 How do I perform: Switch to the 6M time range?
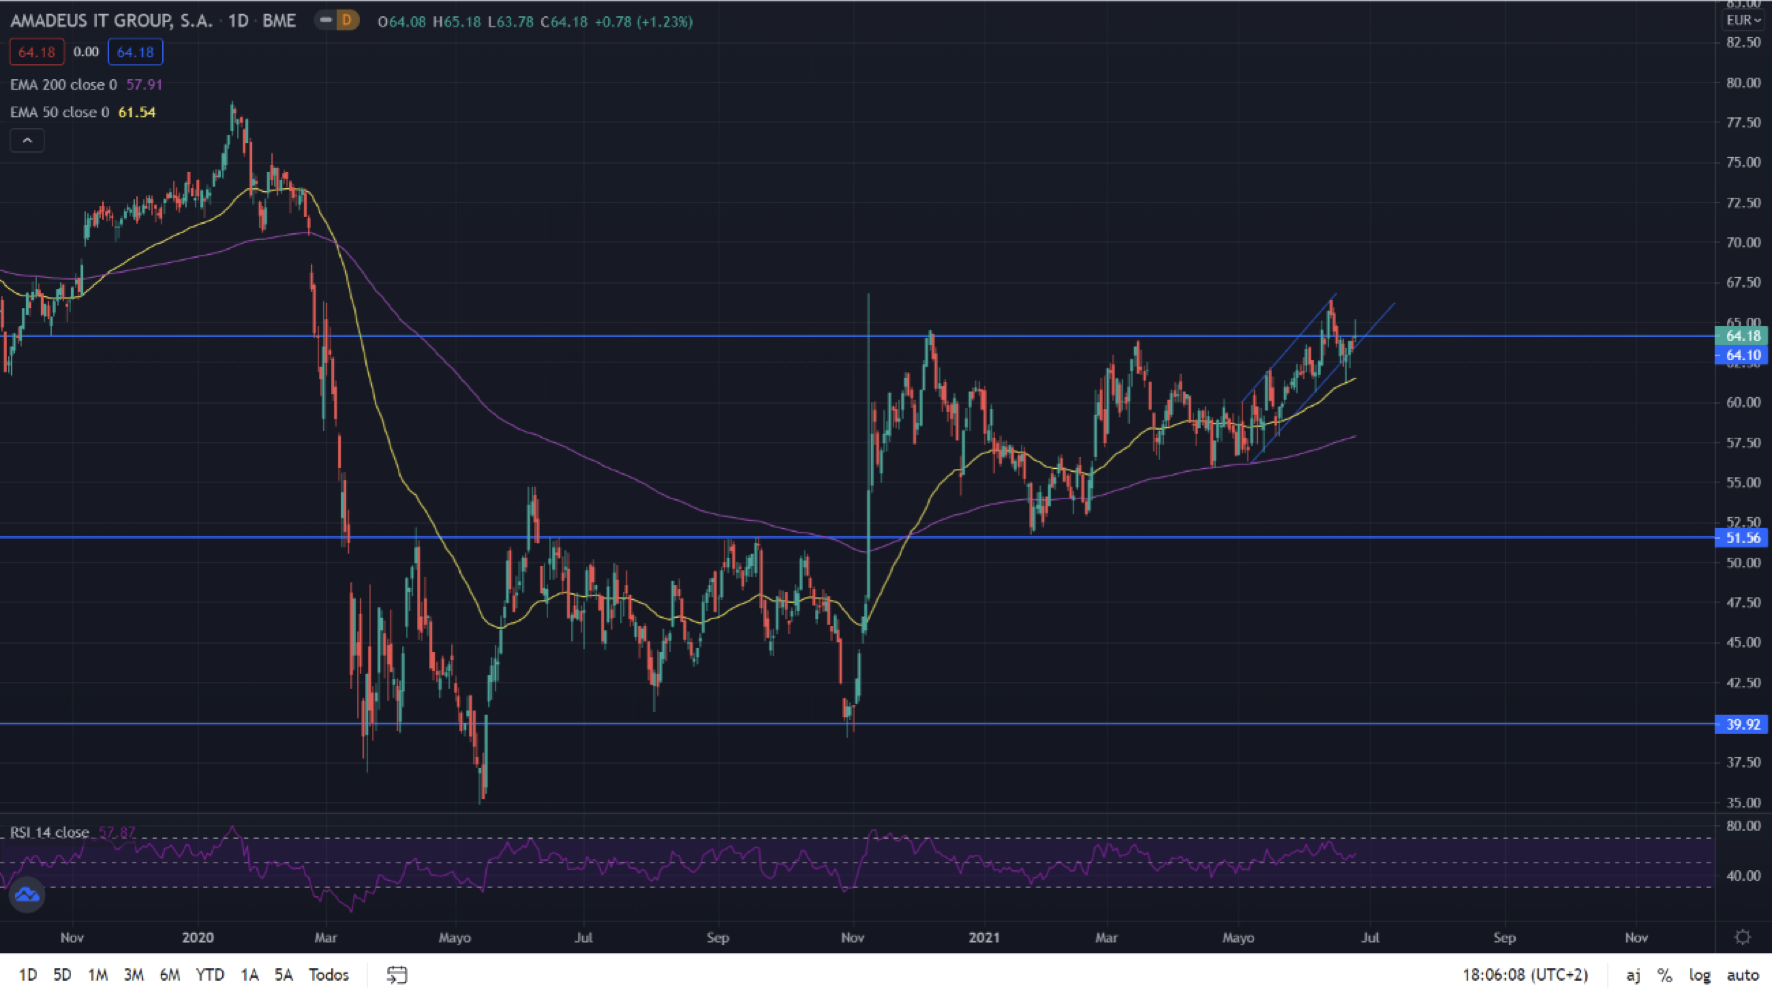[170, 975]
